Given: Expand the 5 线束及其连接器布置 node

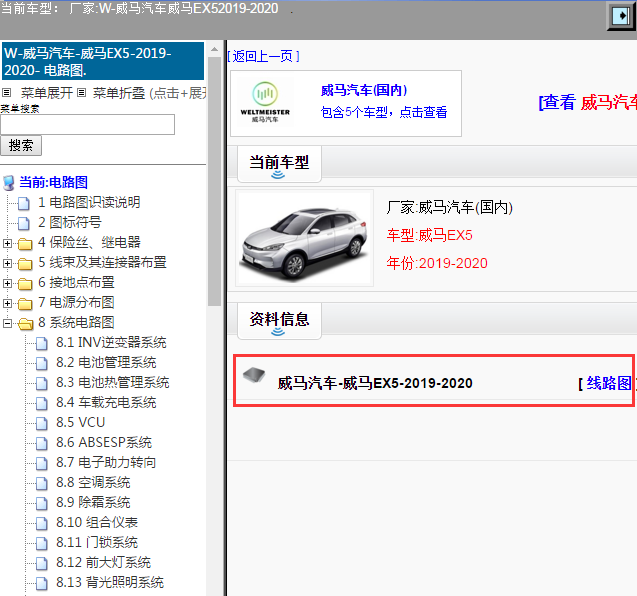Looking at the screenshot, I should [x=7, y=263].
